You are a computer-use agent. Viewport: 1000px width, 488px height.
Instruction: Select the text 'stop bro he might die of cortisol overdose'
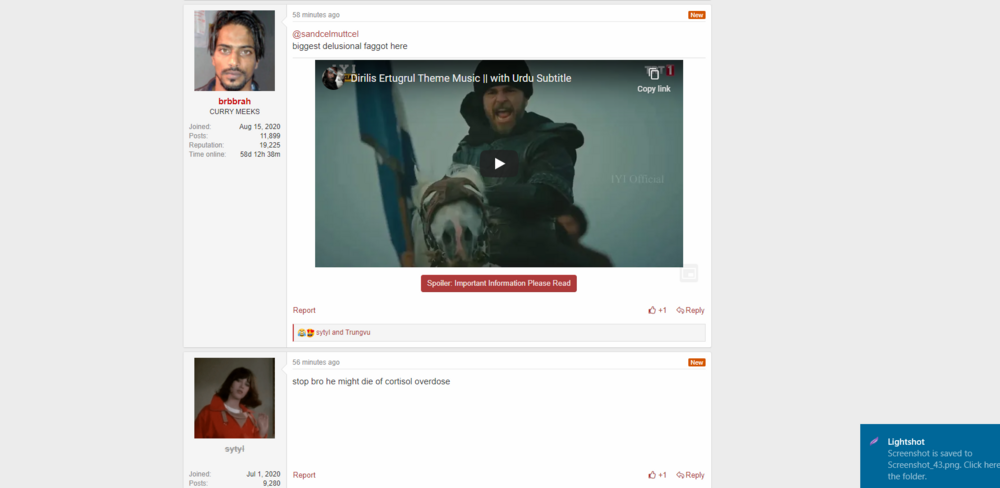point(371,381)
